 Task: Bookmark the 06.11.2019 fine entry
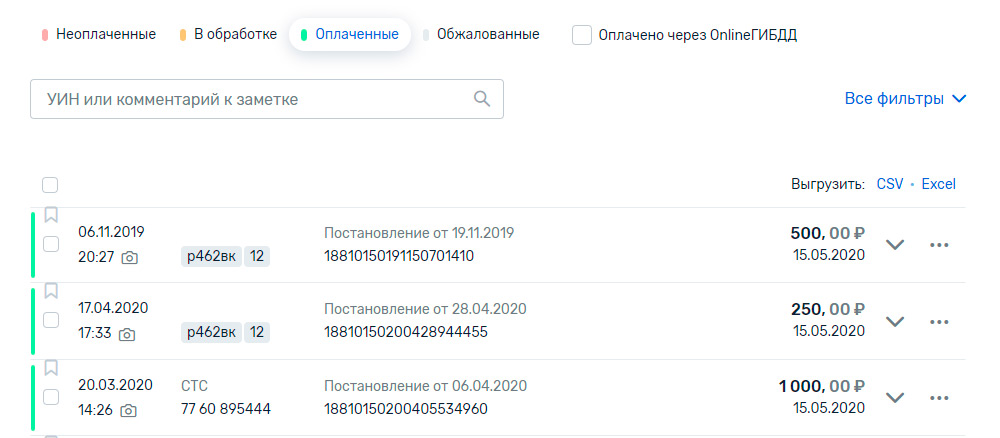(x=51, y=215)
